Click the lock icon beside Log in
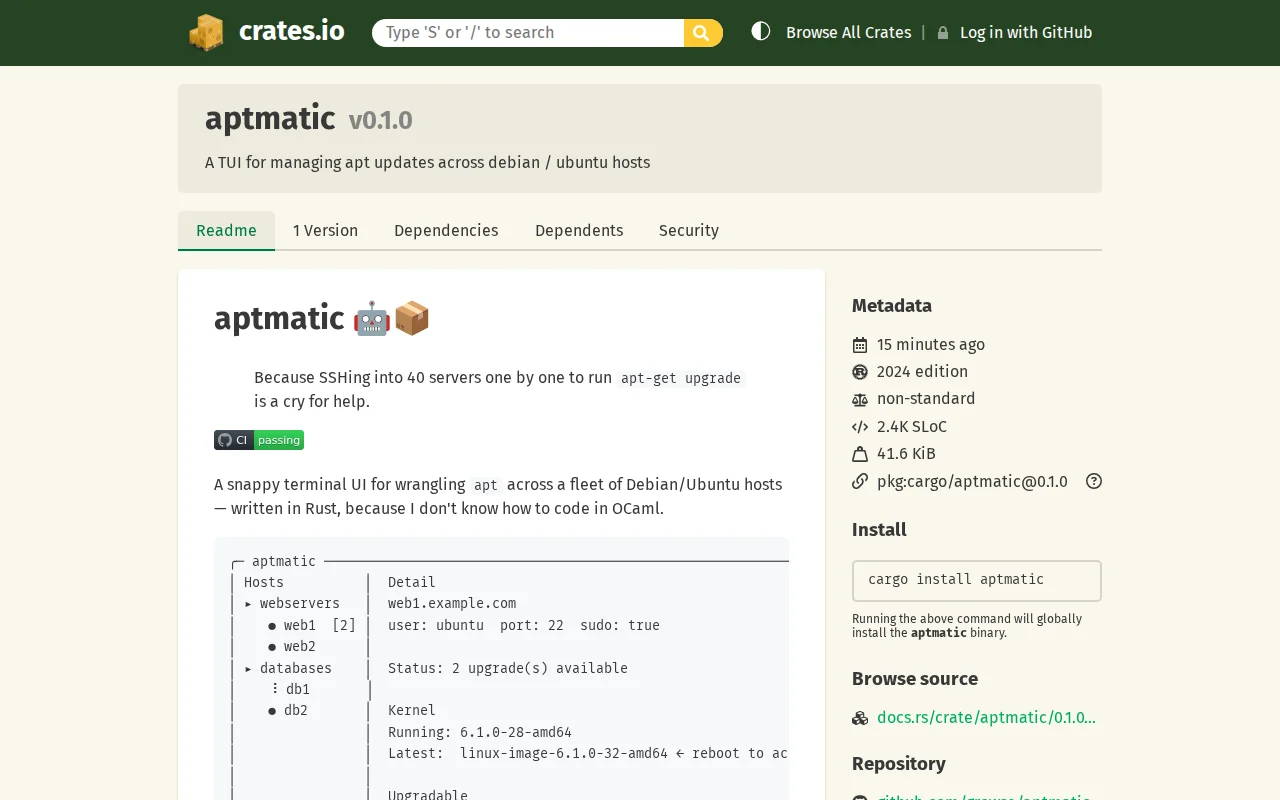Screen dimensions: 1280x800 (943, 33)
